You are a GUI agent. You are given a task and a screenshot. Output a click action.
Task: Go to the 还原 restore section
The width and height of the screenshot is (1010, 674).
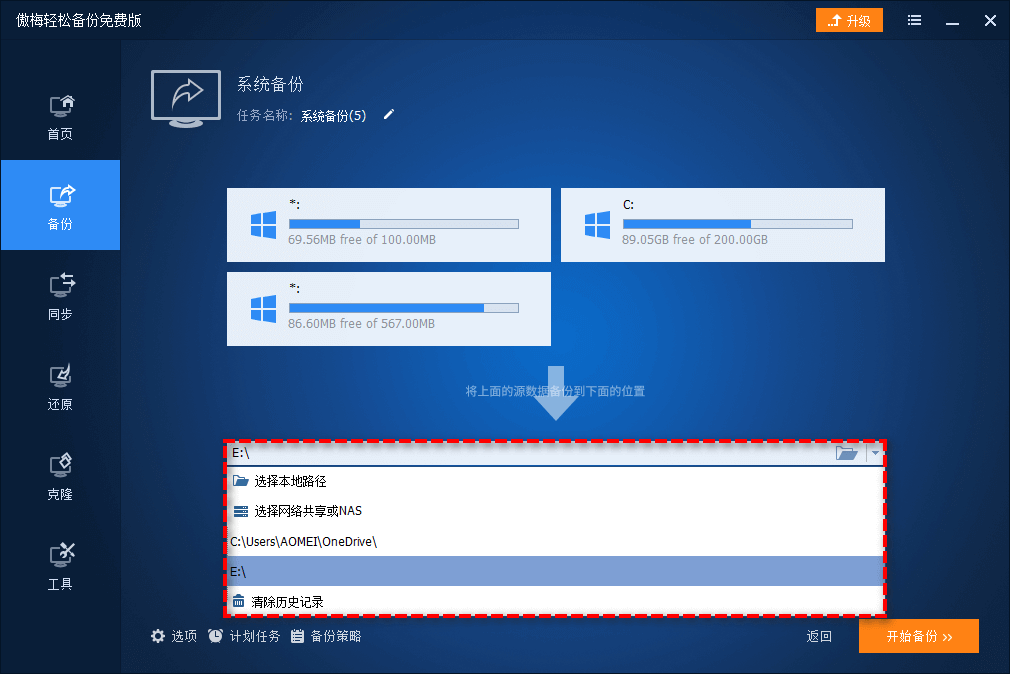(x=60, y=386)
